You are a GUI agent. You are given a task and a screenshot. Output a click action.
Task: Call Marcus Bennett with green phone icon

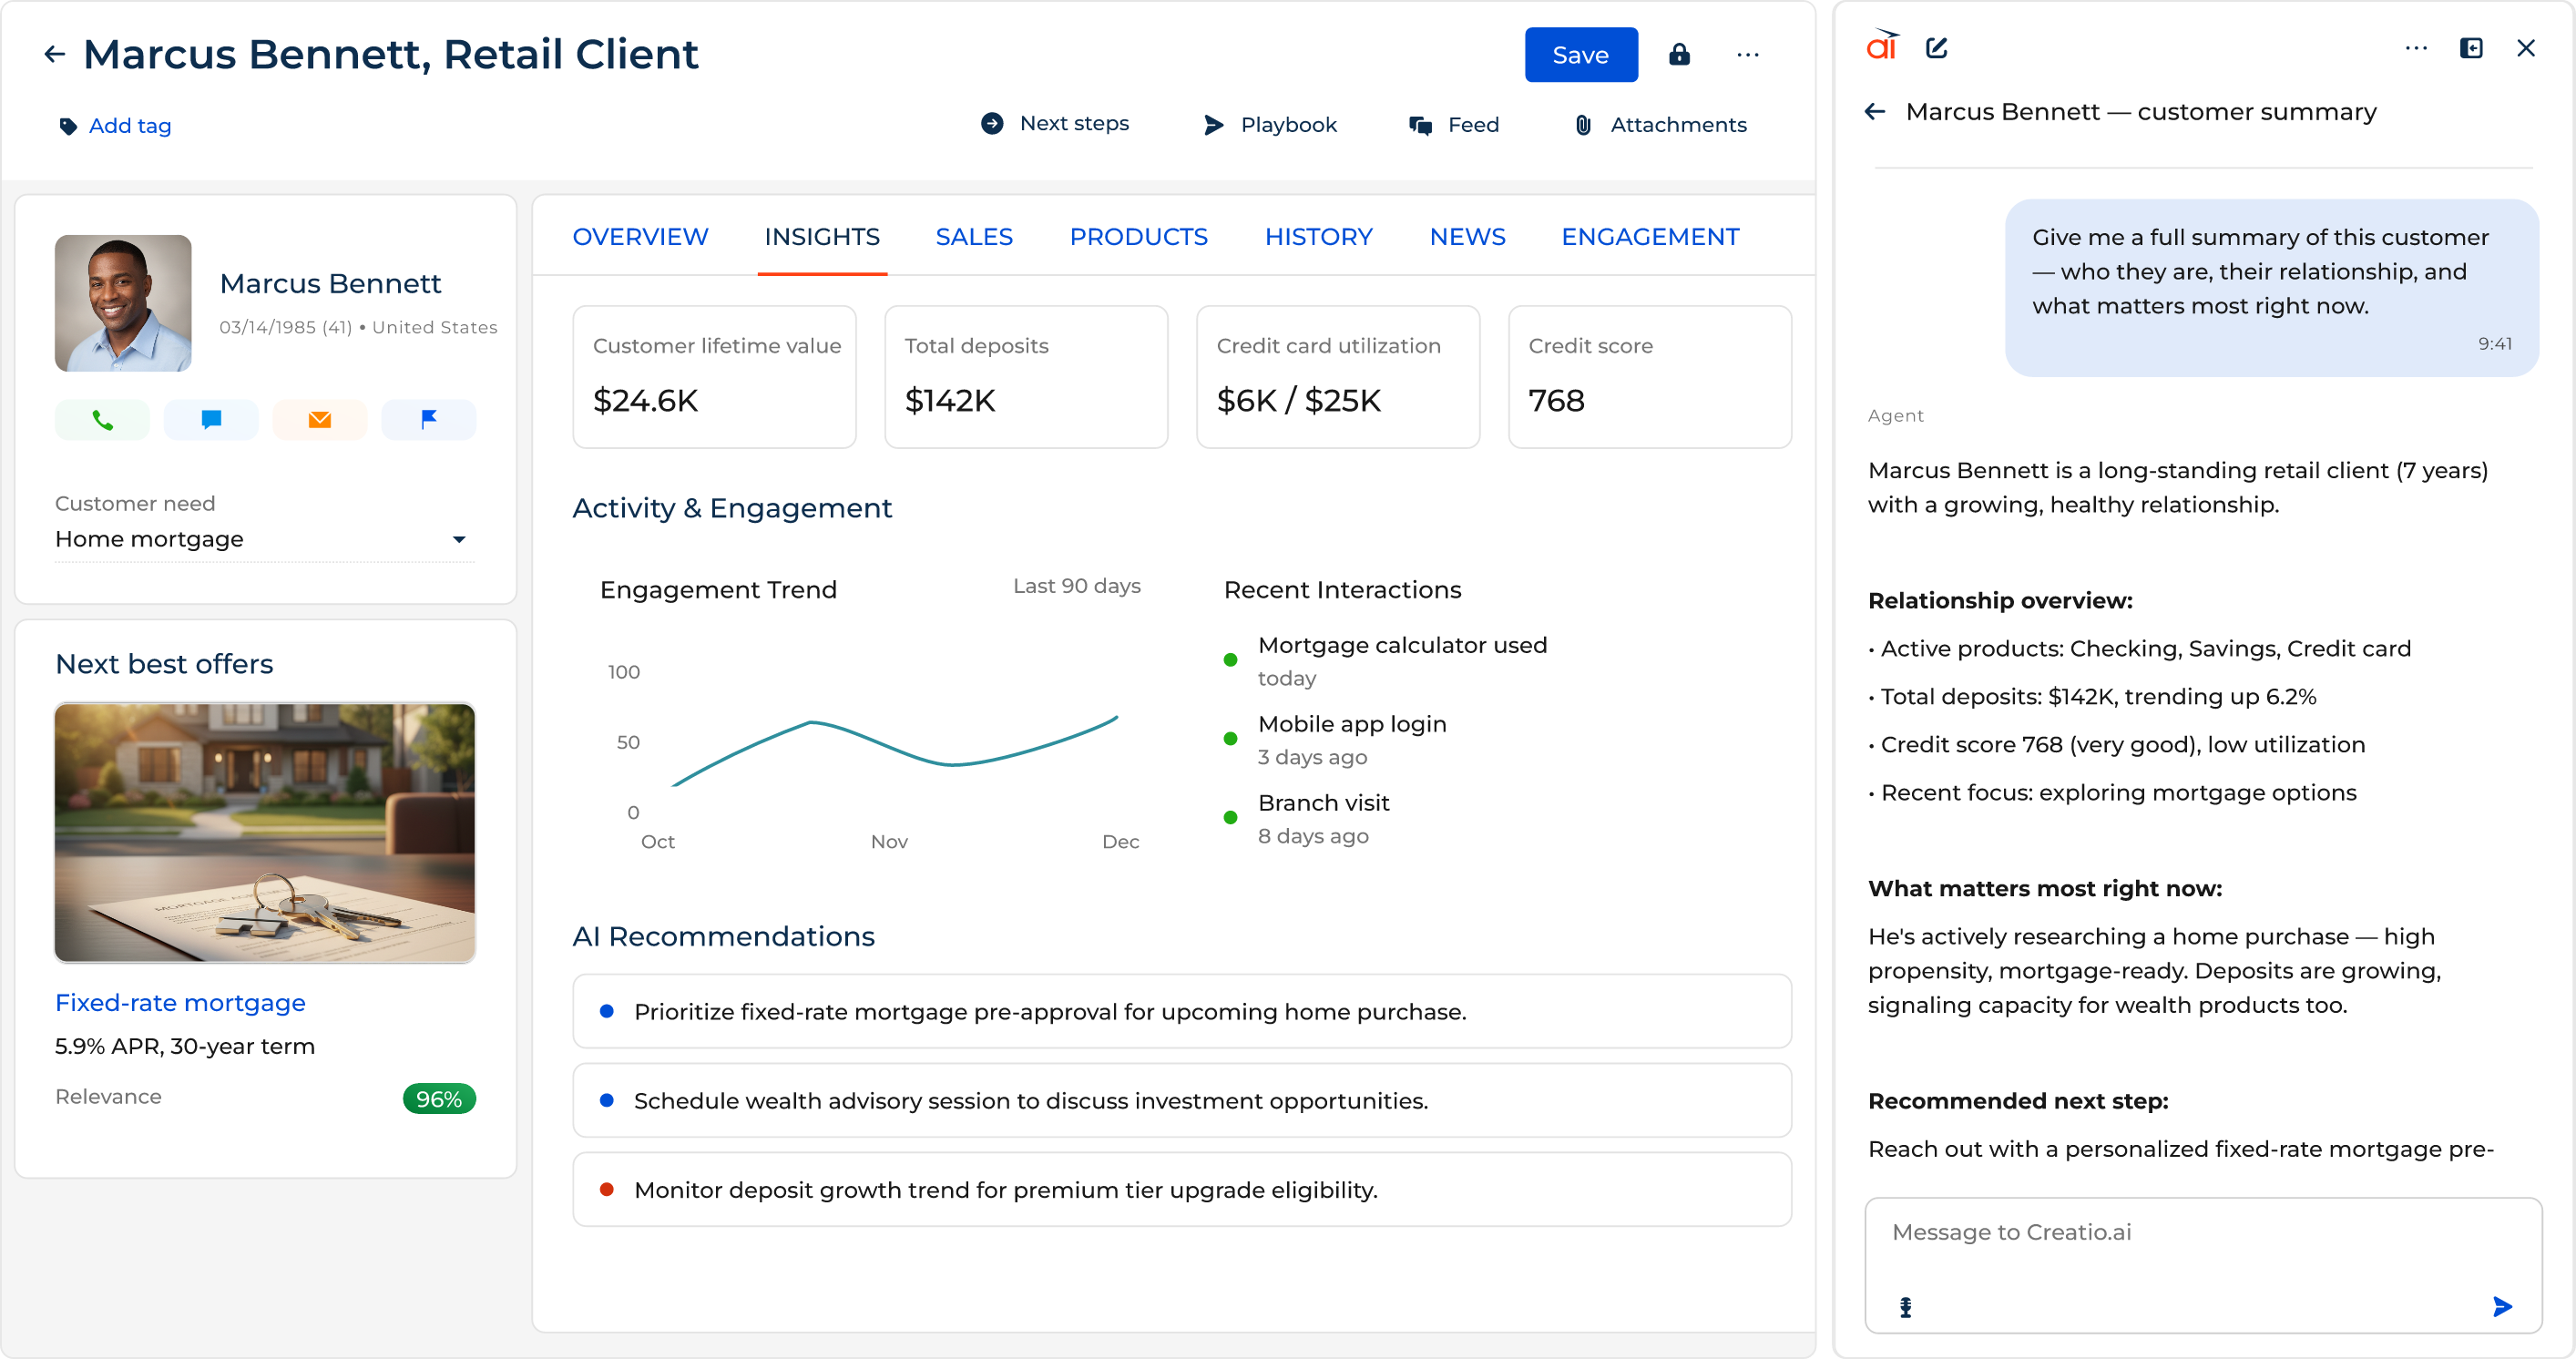pos(102,420)
